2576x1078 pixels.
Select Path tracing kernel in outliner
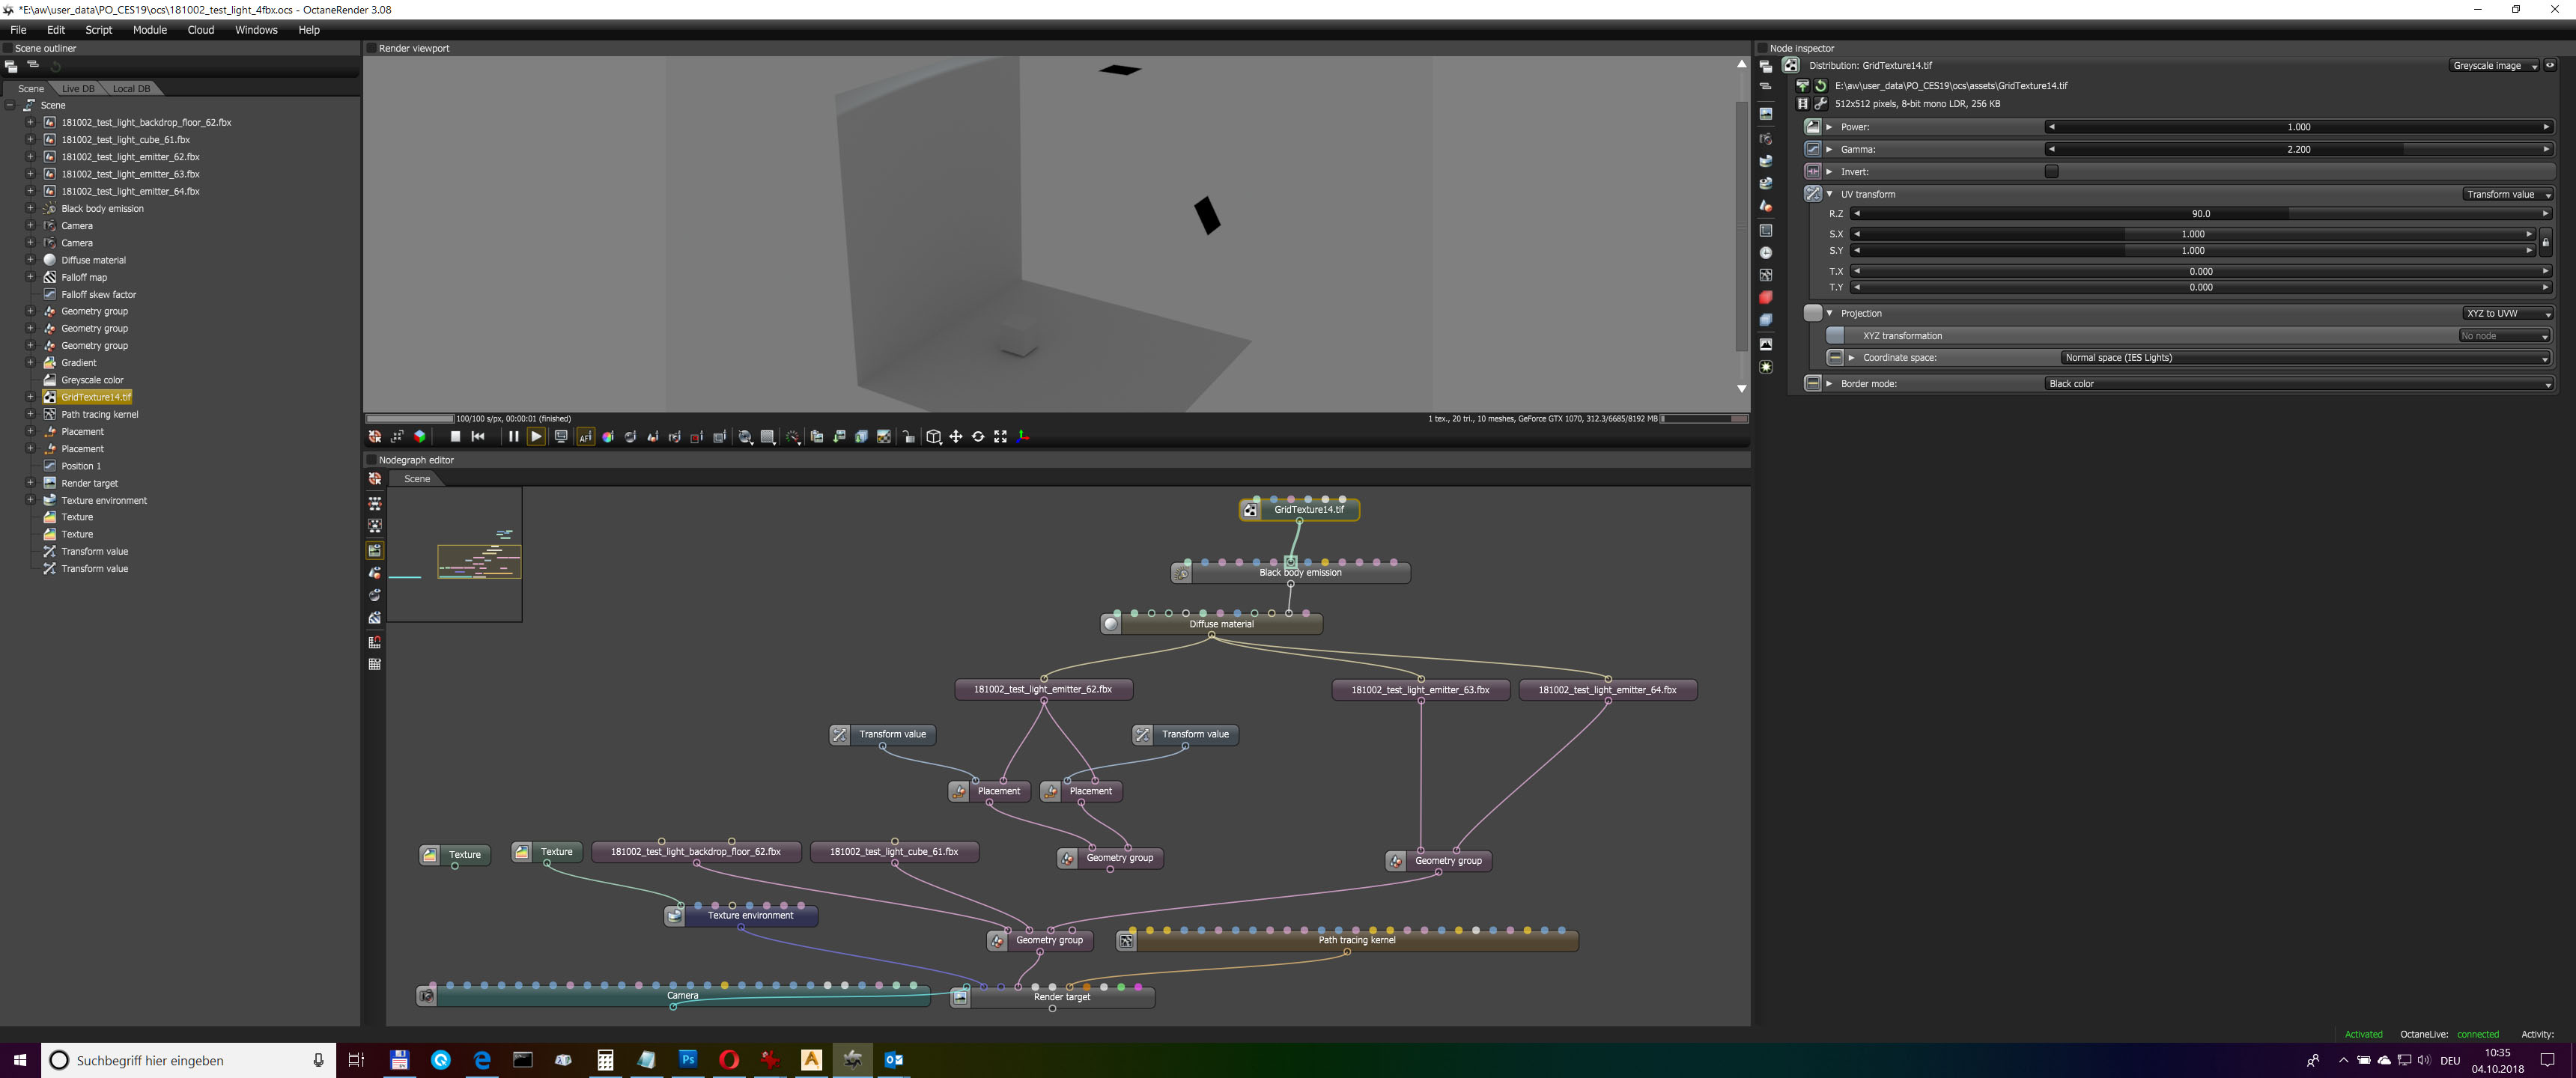(x=99, y=414)
